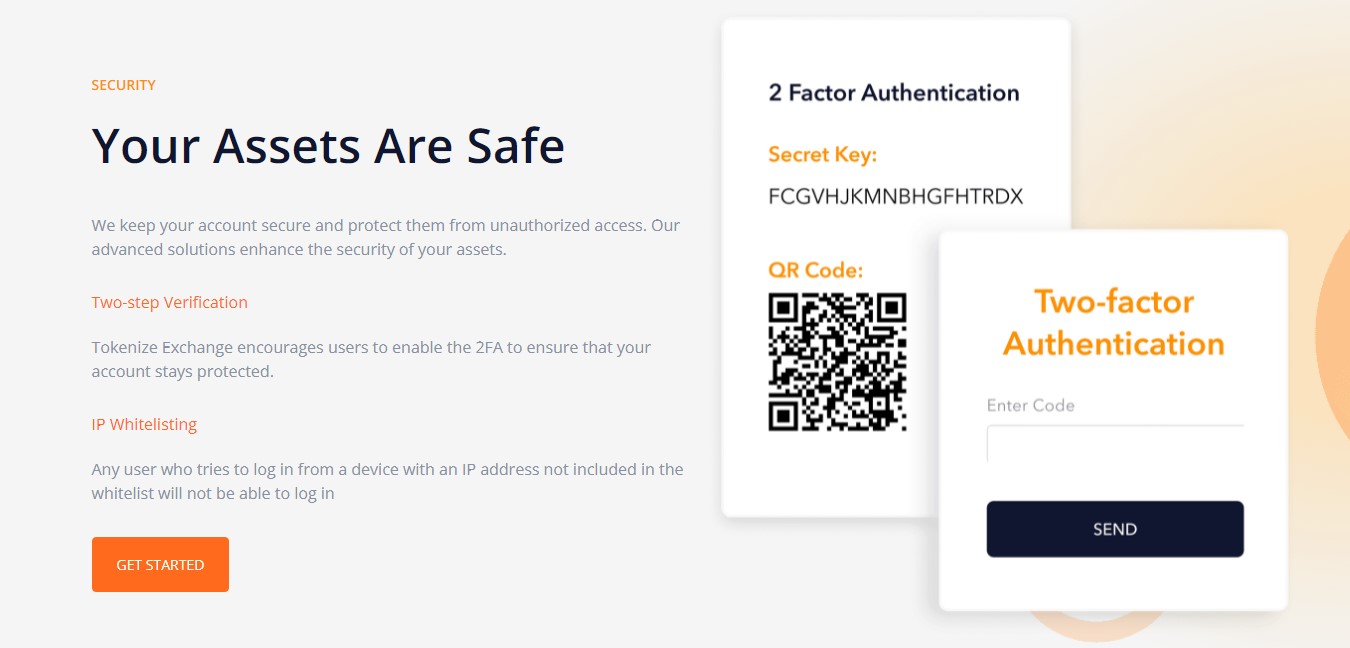Focus the Enter Code input field
The image size is (1350, 648).
[x=1115, y=444]
